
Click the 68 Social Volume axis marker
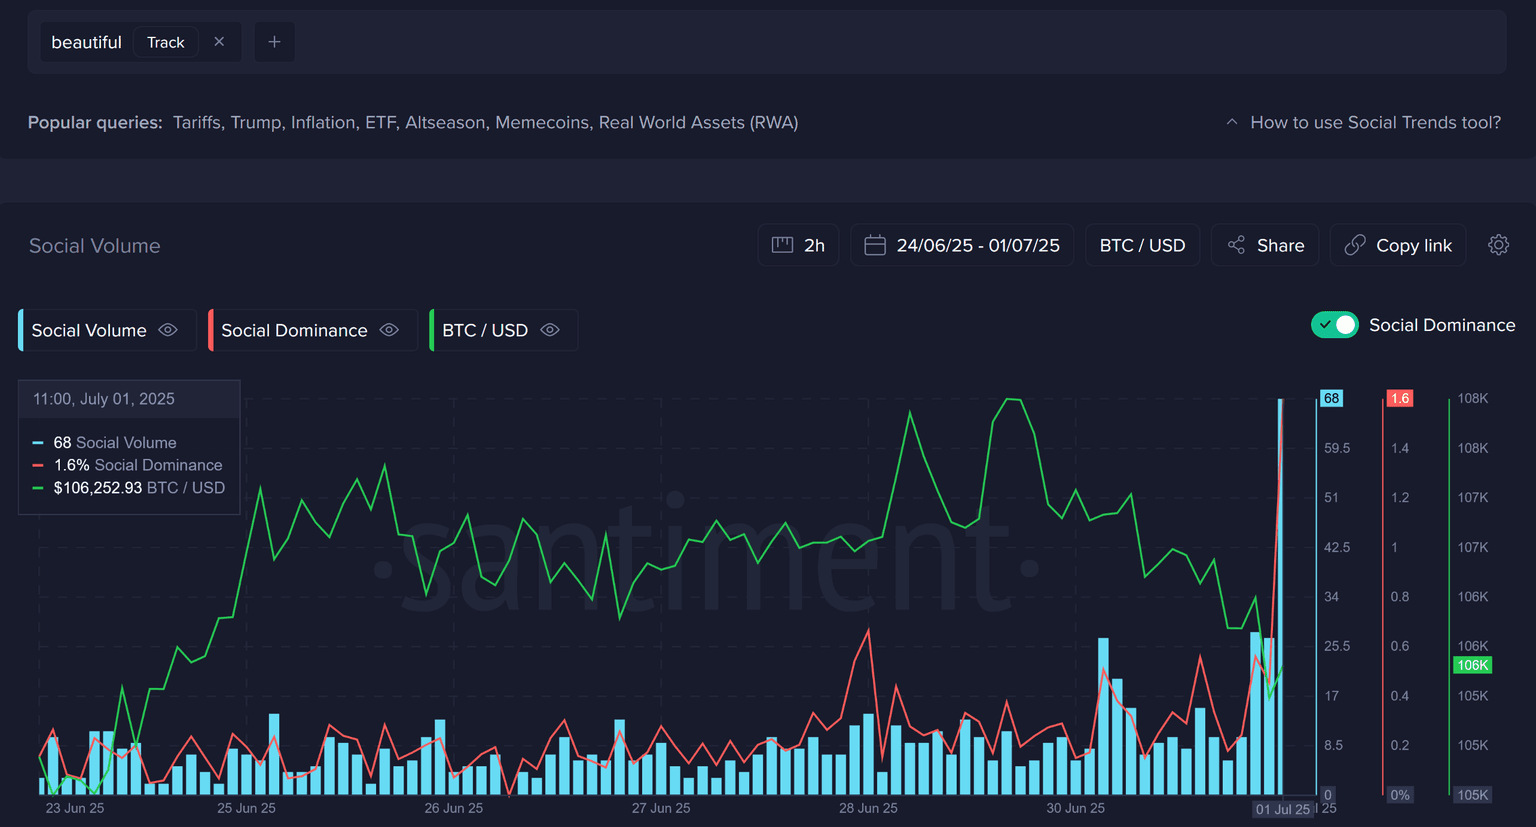1331,398
